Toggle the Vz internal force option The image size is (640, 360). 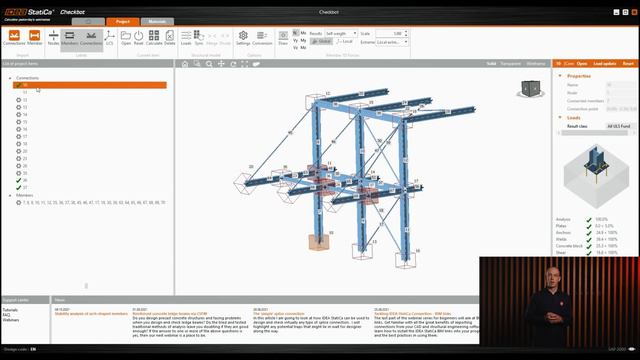tap(296, 48)
